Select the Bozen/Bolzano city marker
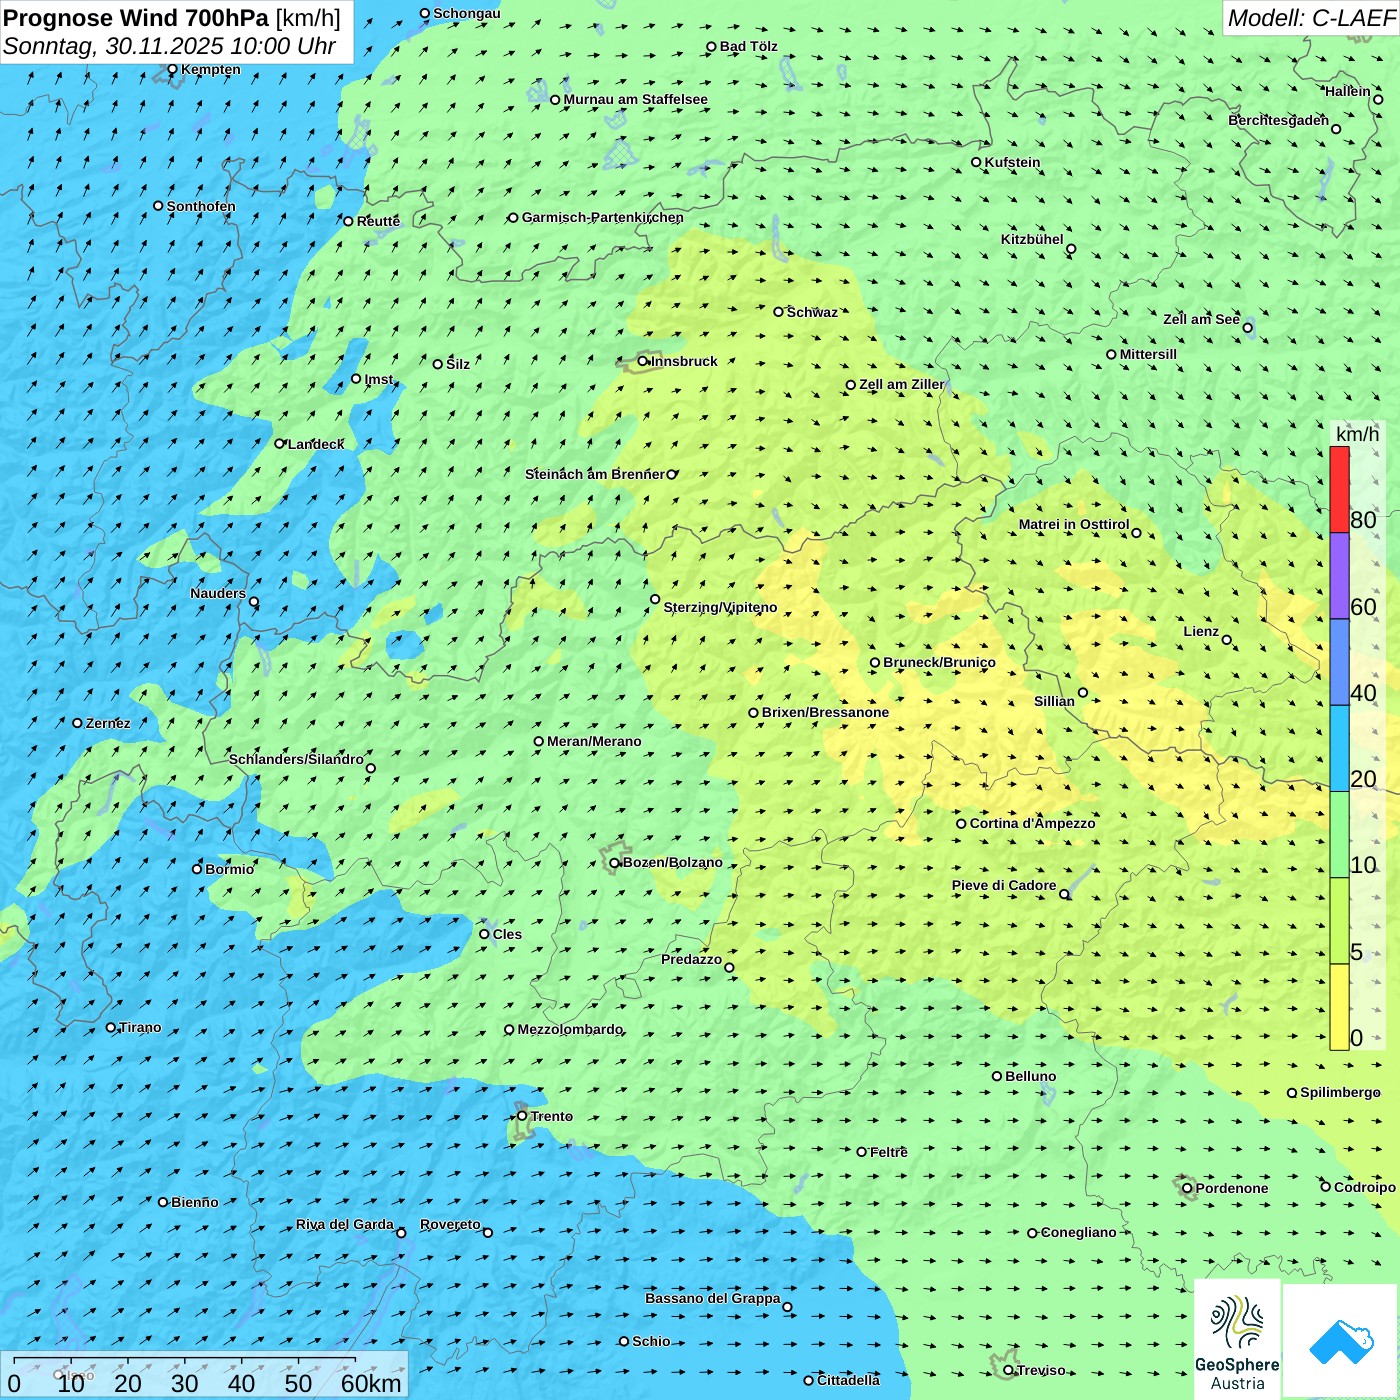The width and height of the screenshot is (1400, 1400). pyautogui.click(x=615, y=863)
